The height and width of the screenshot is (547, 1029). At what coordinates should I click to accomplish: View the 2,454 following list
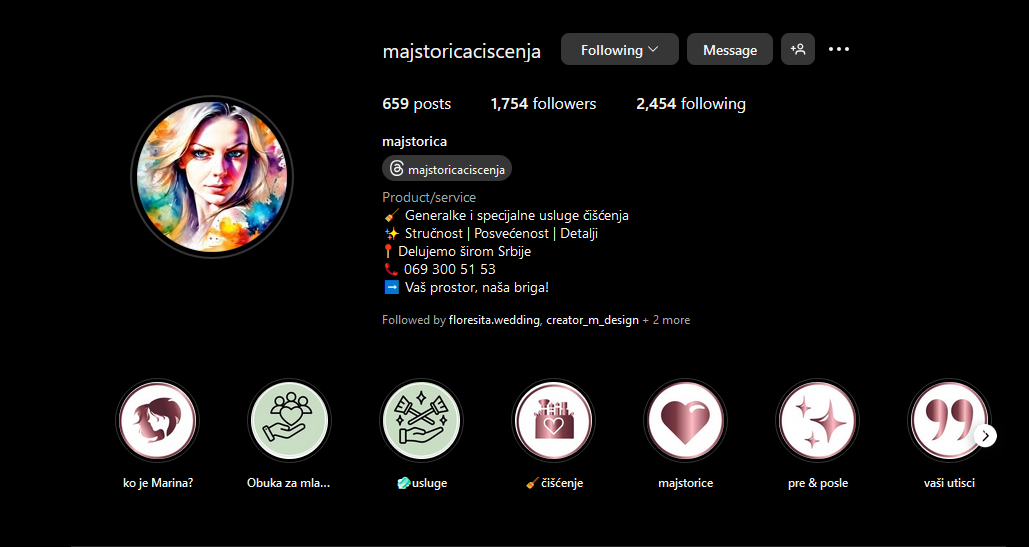[690, 104]
